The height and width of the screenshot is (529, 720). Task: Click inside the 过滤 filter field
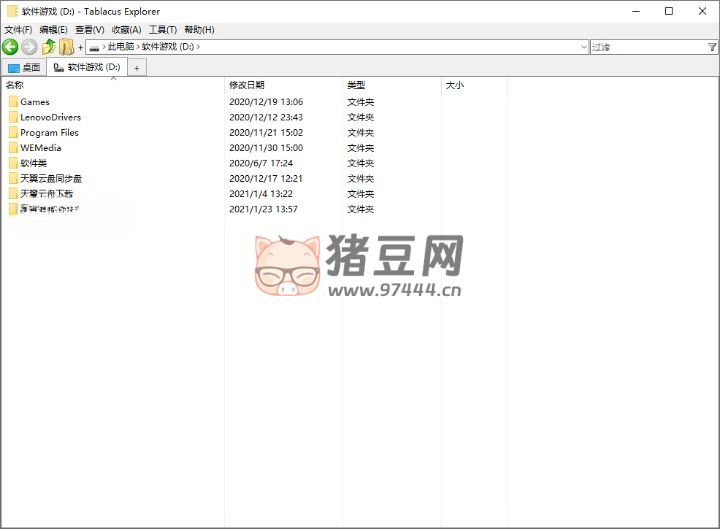[x=645, y=47]
